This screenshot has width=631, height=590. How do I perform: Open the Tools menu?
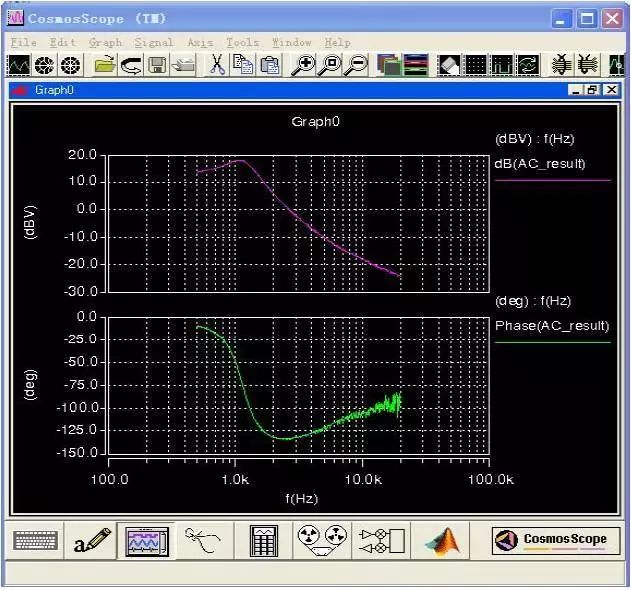(242, 42)
